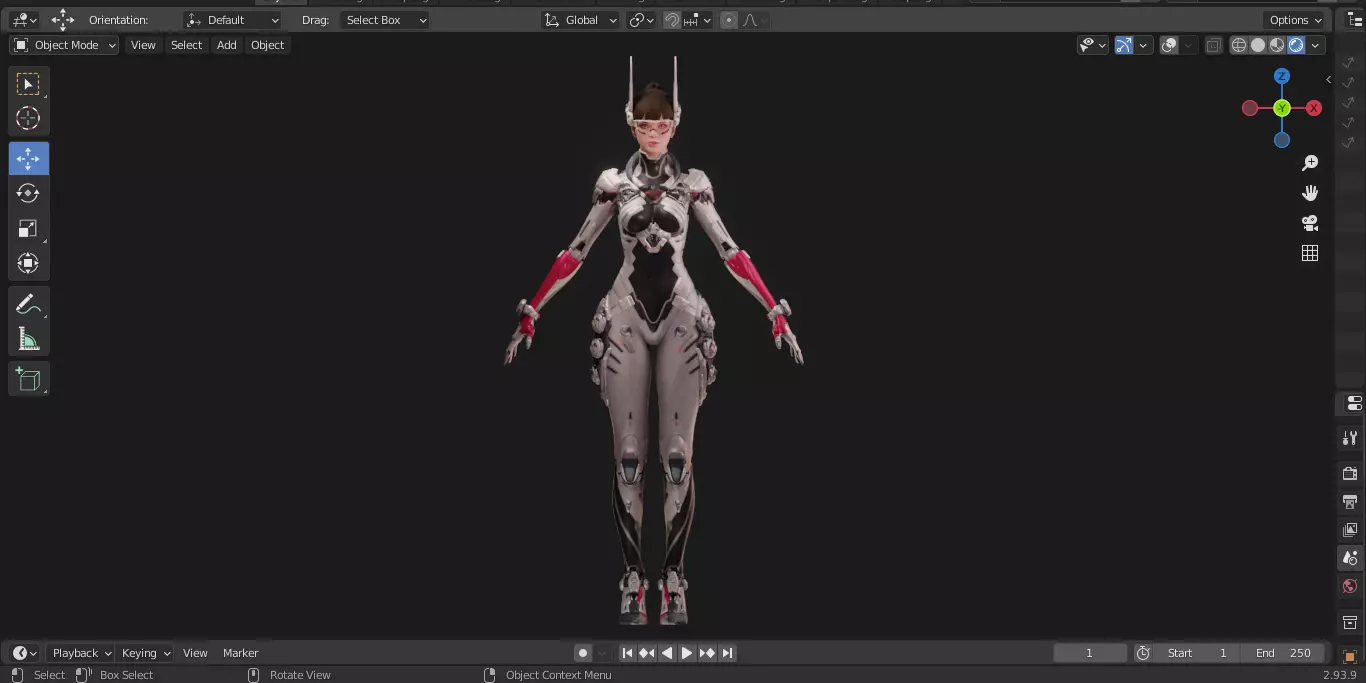Image resolution: width=1366 pixels, height=683 pixels.
Task: Jump to the start frame
Action: click(627, 653)
